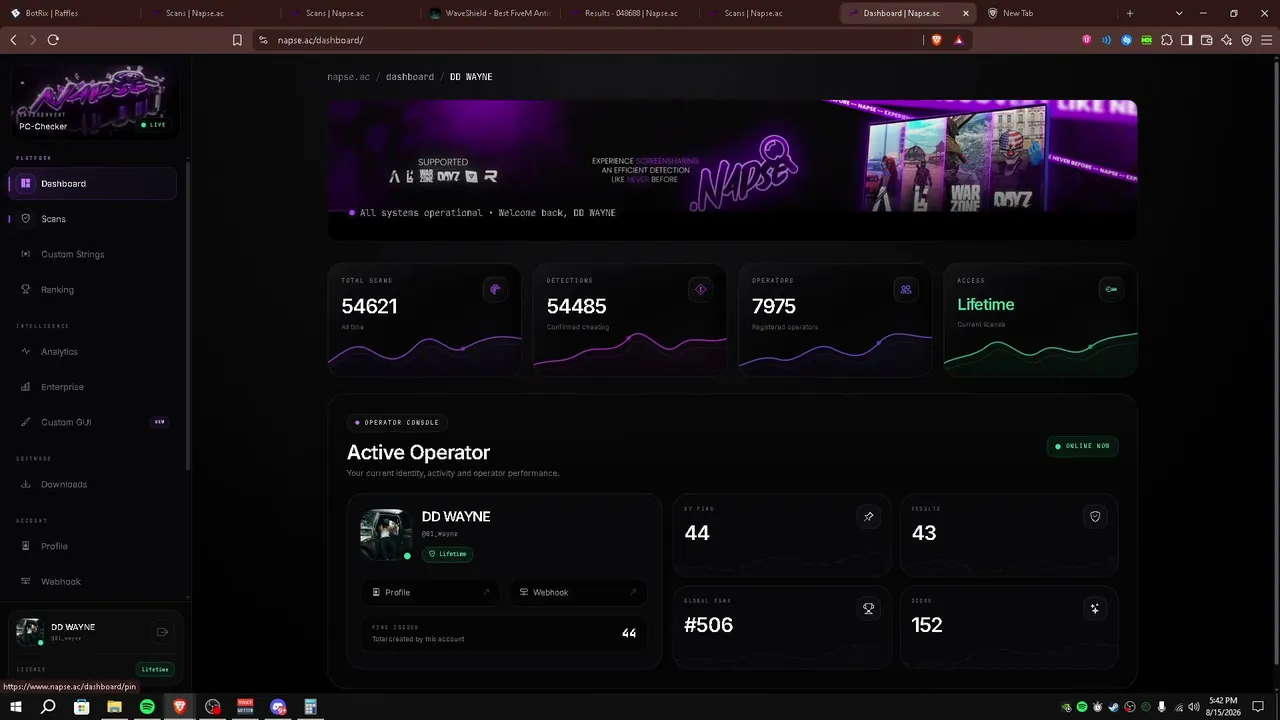Click the Detections warning icon
Screen dimensions: 1280x720
(700, 290)
